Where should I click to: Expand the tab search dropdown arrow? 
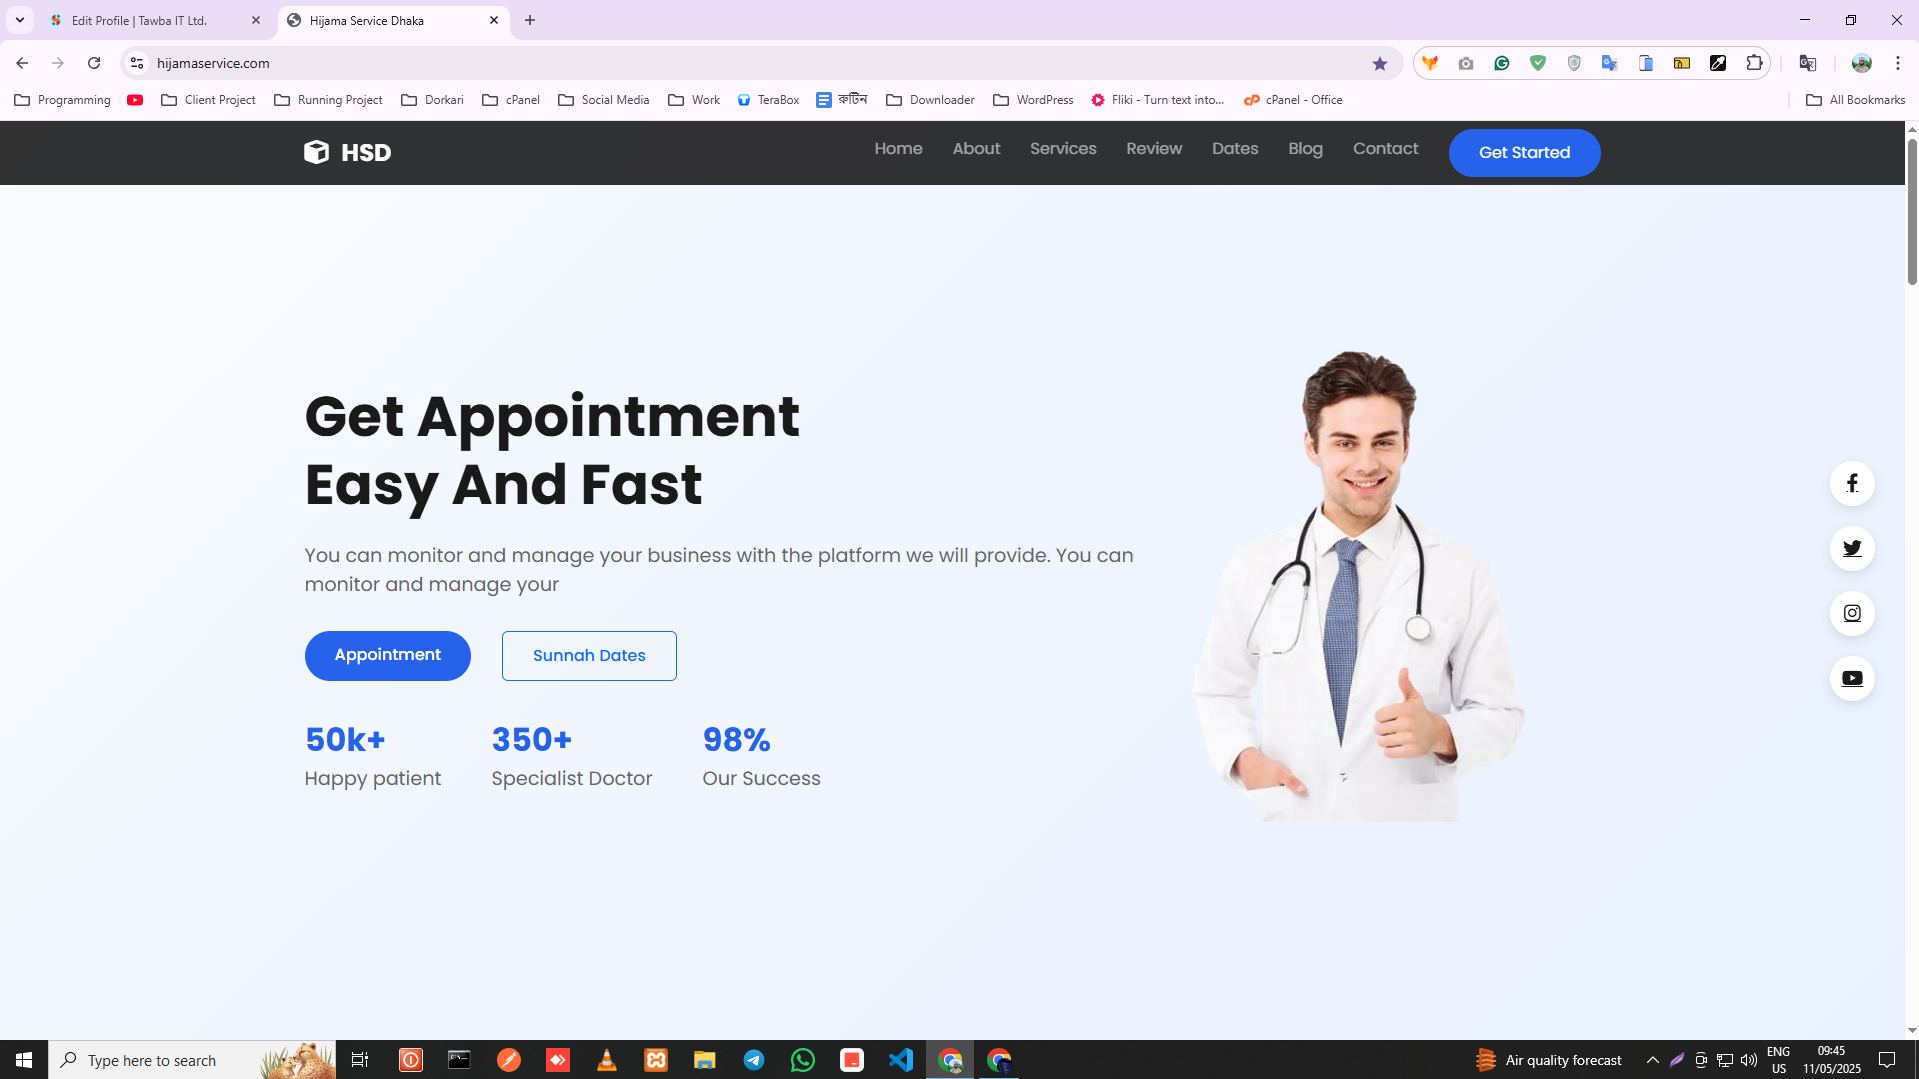coord(20,20)
